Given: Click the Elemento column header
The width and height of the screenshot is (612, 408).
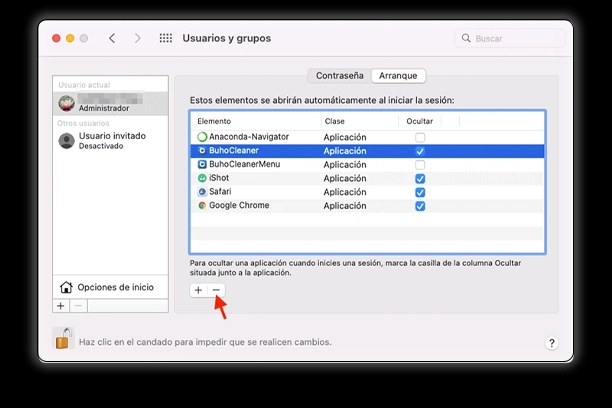Looking at the screenshot, I should (x=214, y=121).
